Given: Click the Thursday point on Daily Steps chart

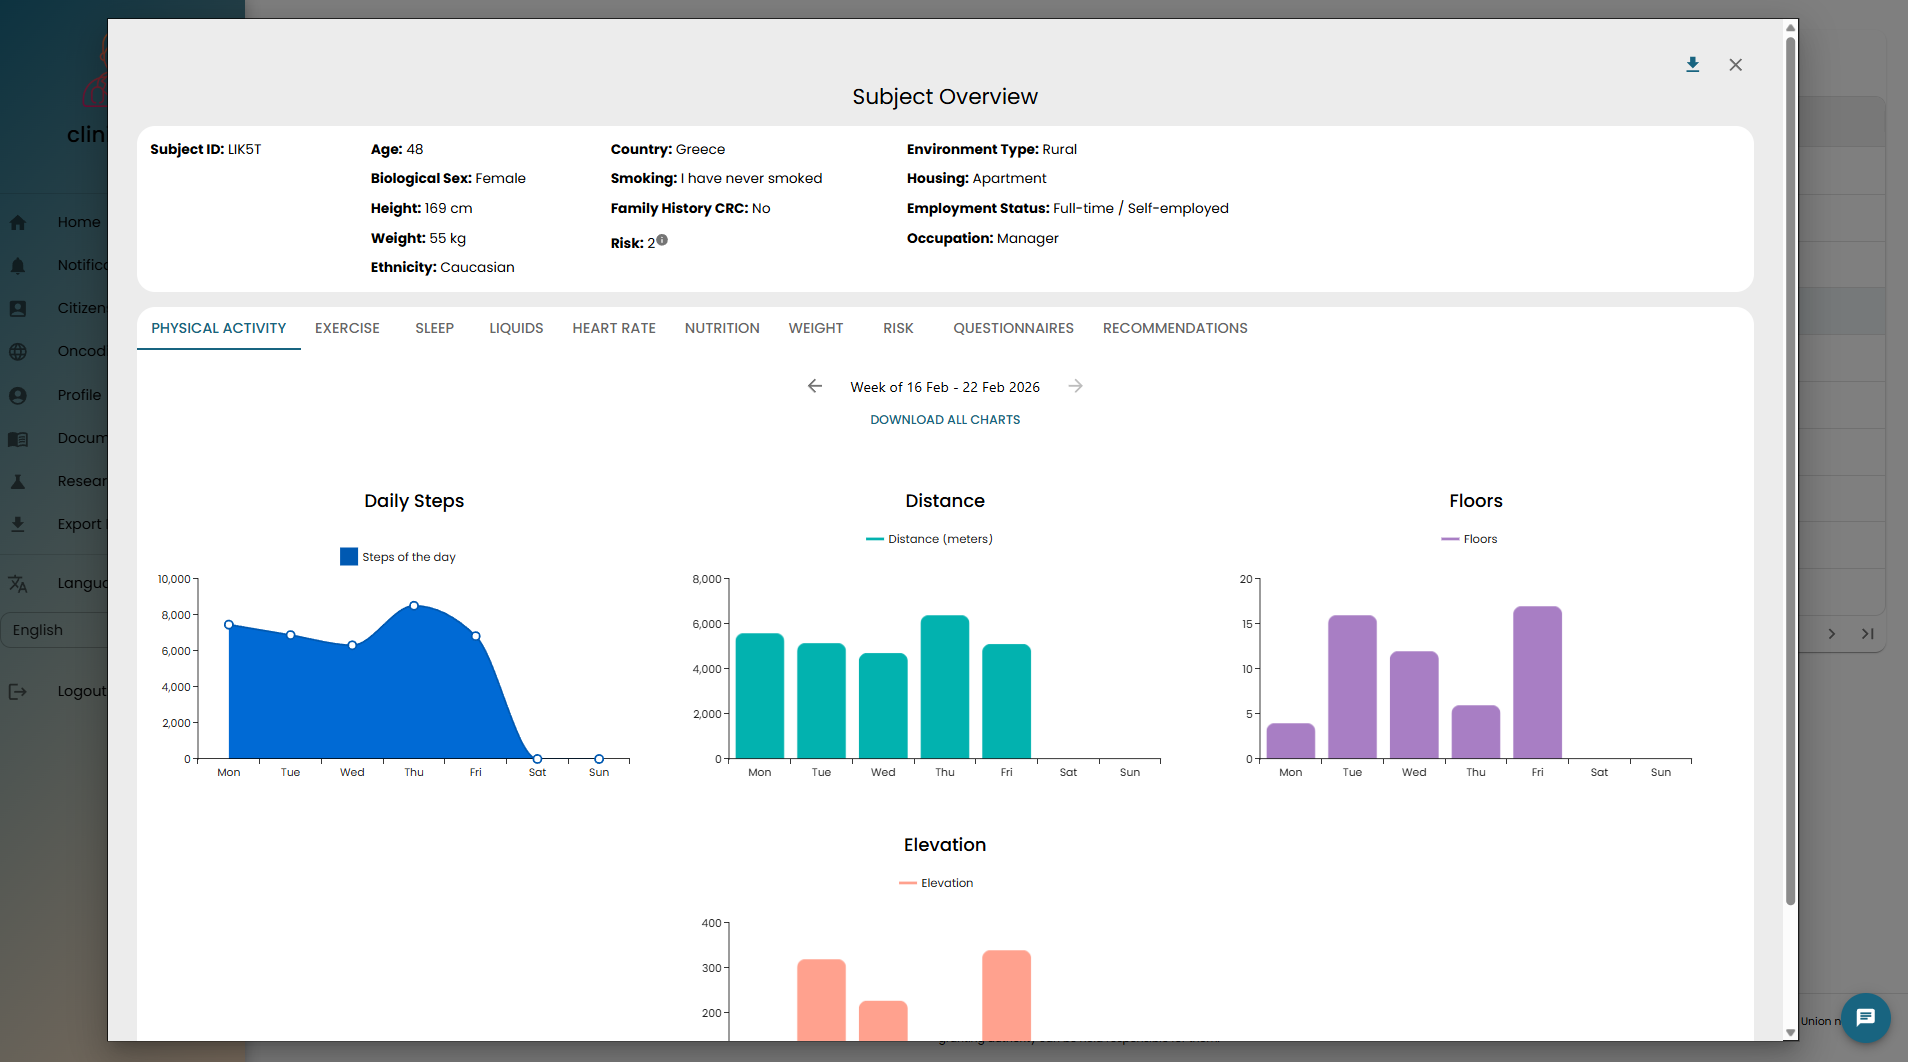Looking at the screenshot, I should tap(414, 606).
